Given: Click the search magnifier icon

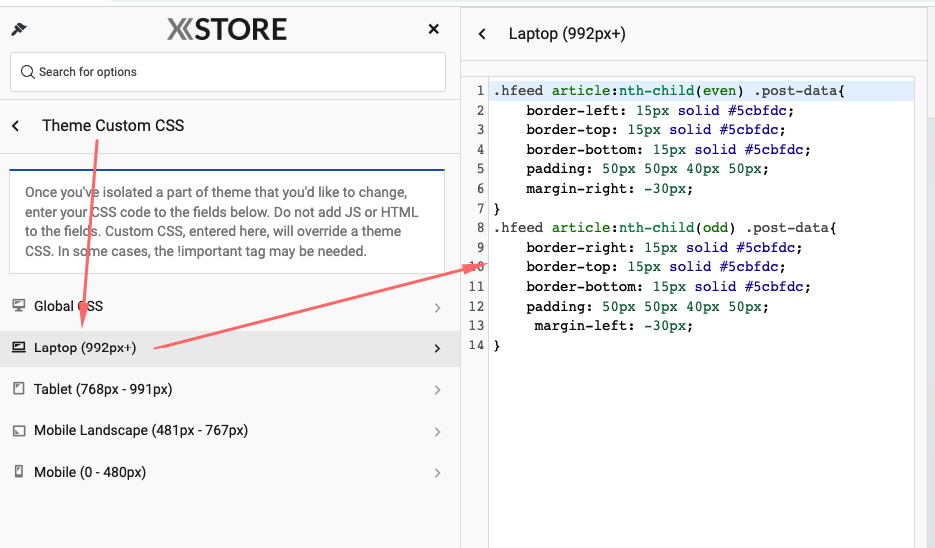Looking at the screenshot, I should 27,72.
